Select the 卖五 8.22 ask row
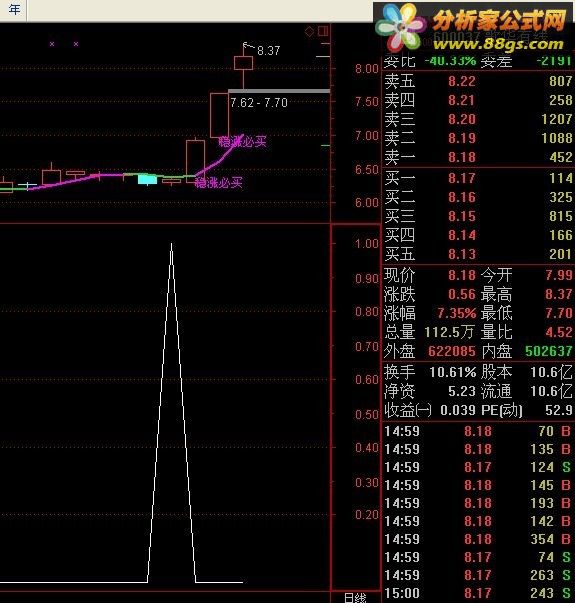Viewport: 575px width, 603px height. coord(478,81)
